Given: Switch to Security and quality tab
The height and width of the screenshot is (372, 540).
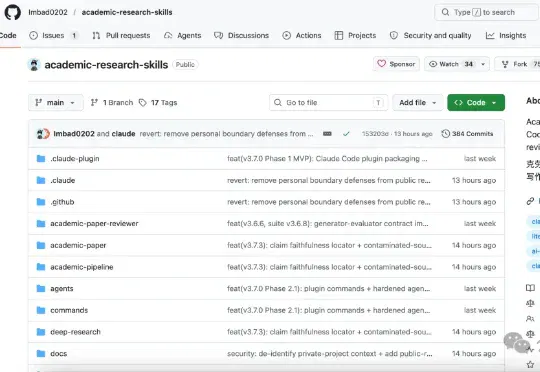Looking at the screenshot, I should point(430,35).
